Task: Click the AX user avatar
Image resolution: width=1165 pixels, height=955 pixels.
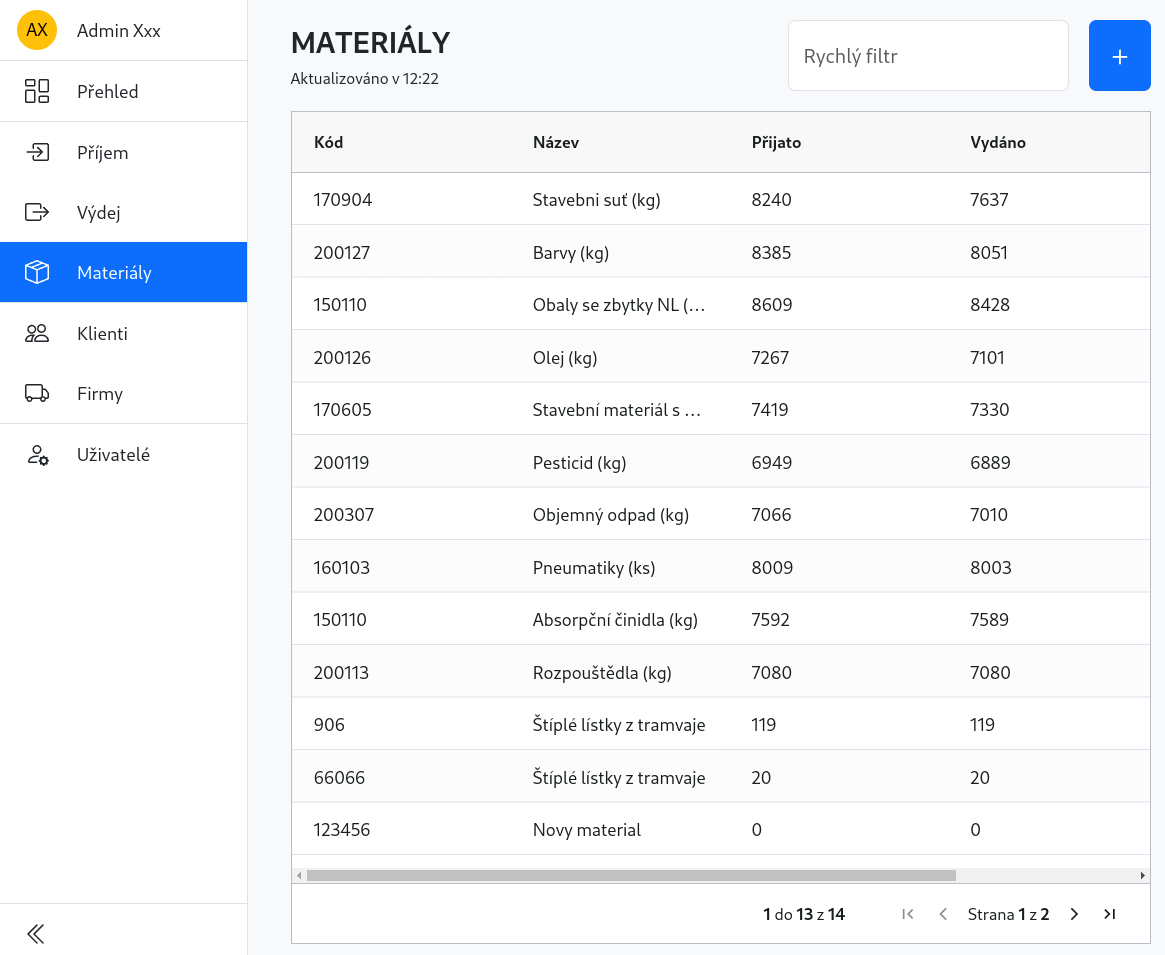Action: pyautogui.click(x=36, y=30)
